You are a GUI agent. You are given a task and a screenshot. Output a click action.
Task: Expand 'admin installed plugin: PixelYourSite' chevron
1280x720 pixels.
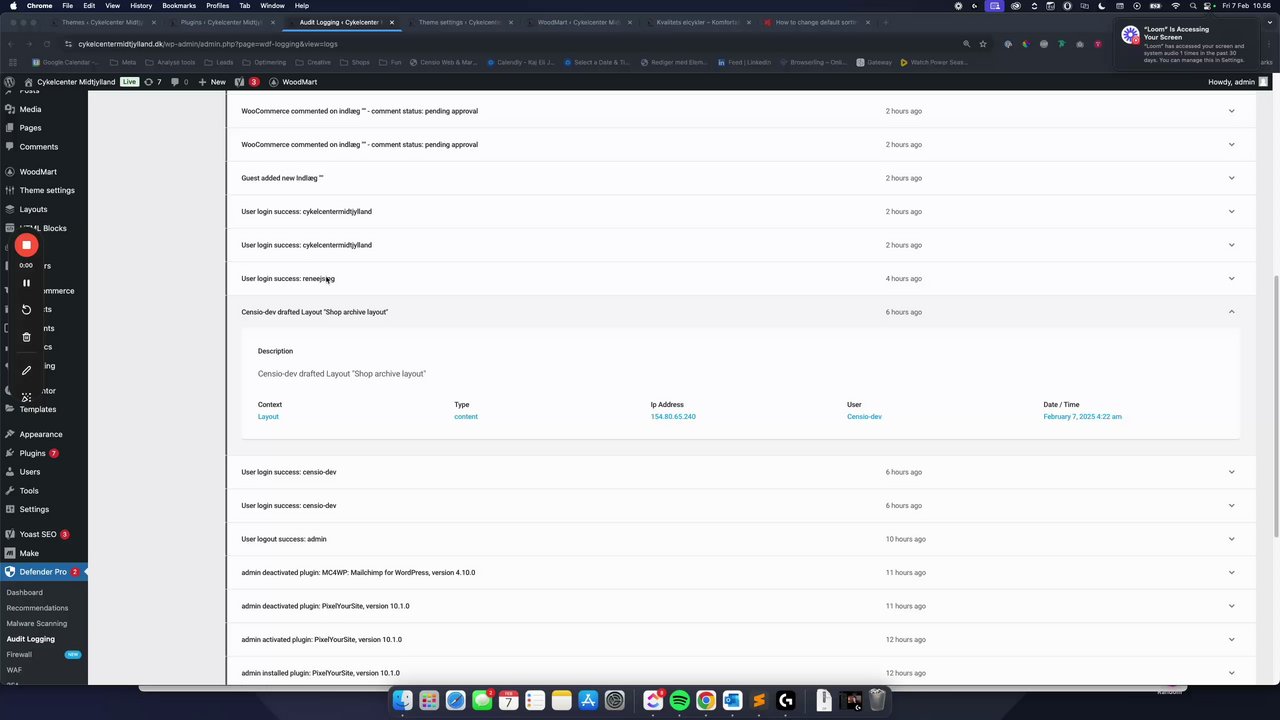1231,673
